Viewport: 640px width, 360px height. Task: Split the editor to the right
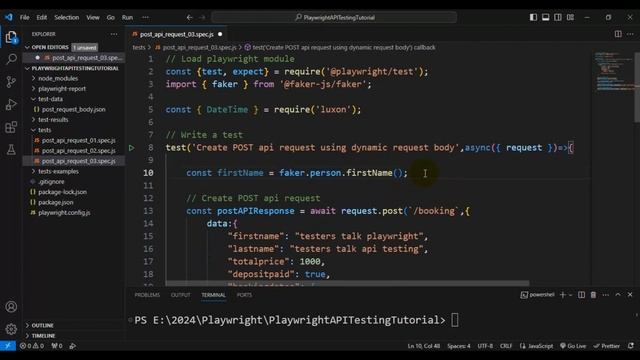pos(618,34)
